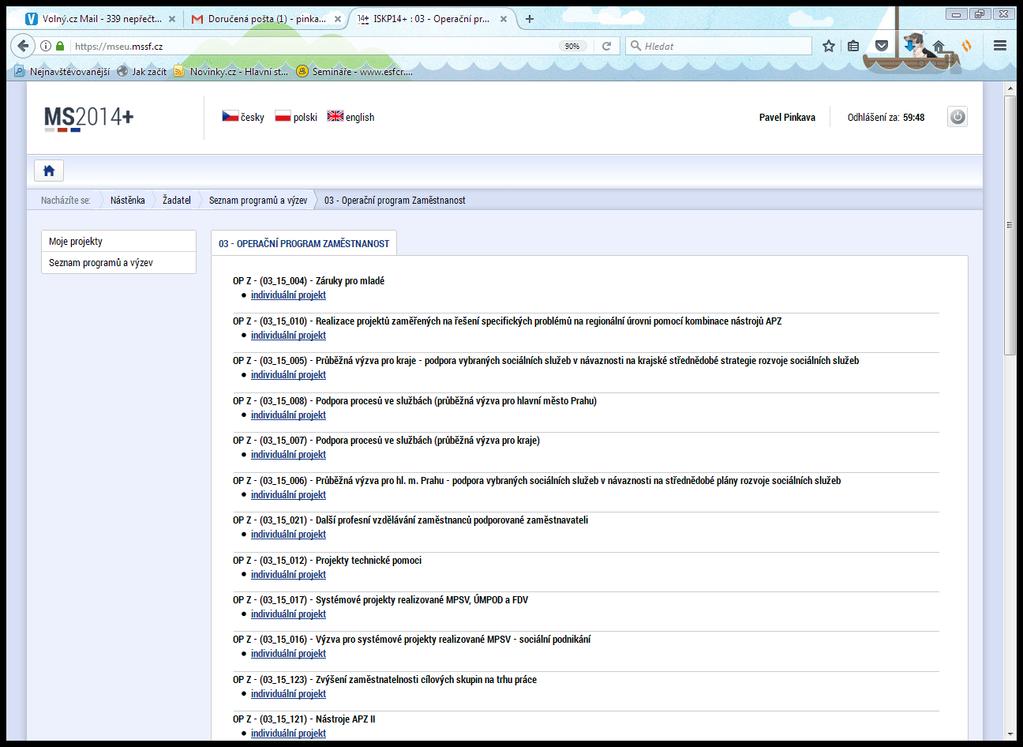Viewport: 1023px width, 747px height.
Task: Open individuální projekt under Další profesní vzdělávání
Action: click(x=288, y=534)
